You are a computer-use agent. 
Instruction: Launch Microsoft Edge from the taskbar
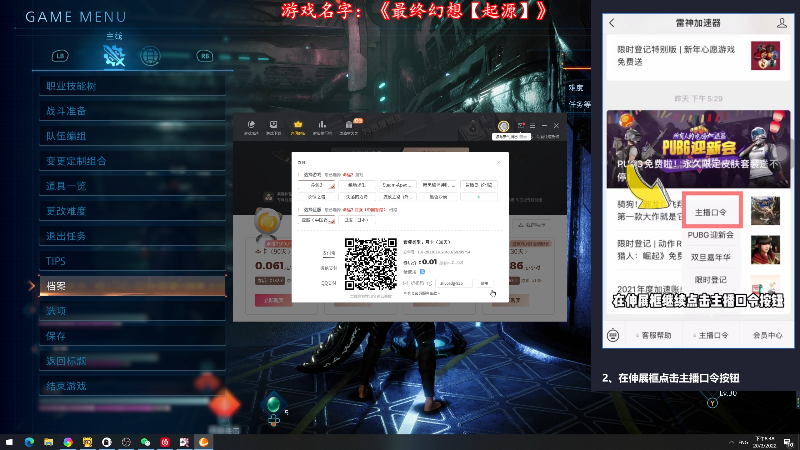(29, 442)
